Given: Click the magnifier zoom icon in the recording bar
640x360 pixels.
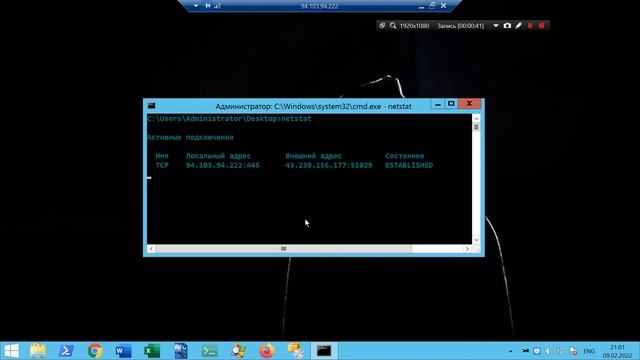Looking at the screenshot, I should point(393,25).
